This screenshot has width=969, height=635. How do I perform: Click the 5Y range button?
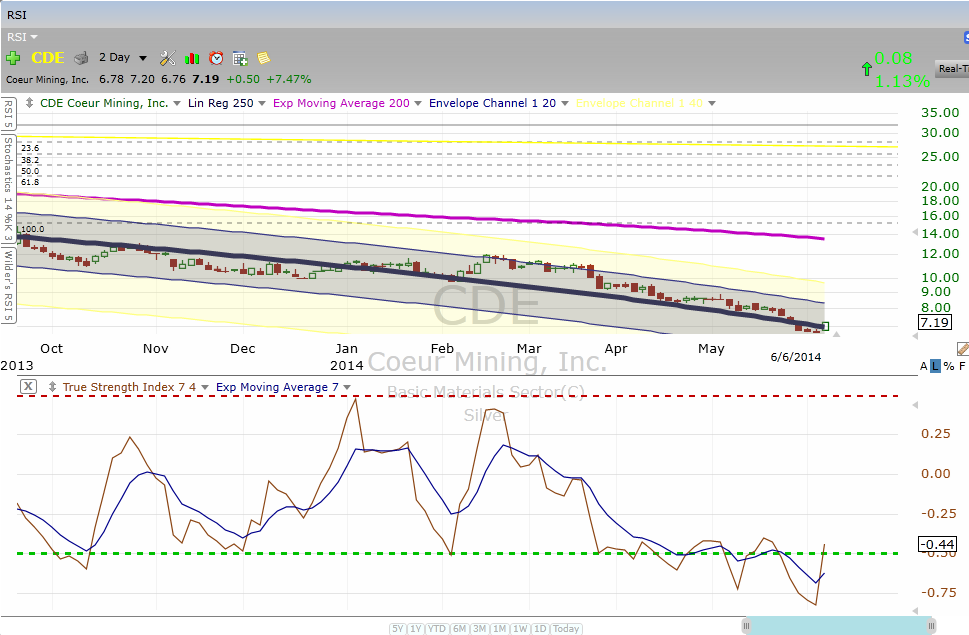(397, 629)
